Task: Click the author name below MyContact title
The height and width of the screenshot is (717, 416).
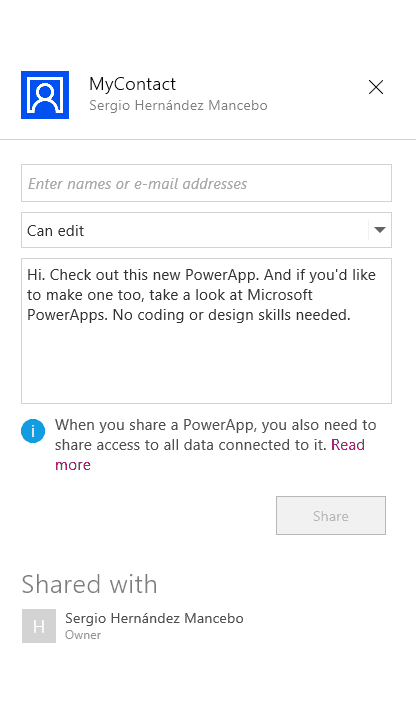Action: click(x=178, y=106)
